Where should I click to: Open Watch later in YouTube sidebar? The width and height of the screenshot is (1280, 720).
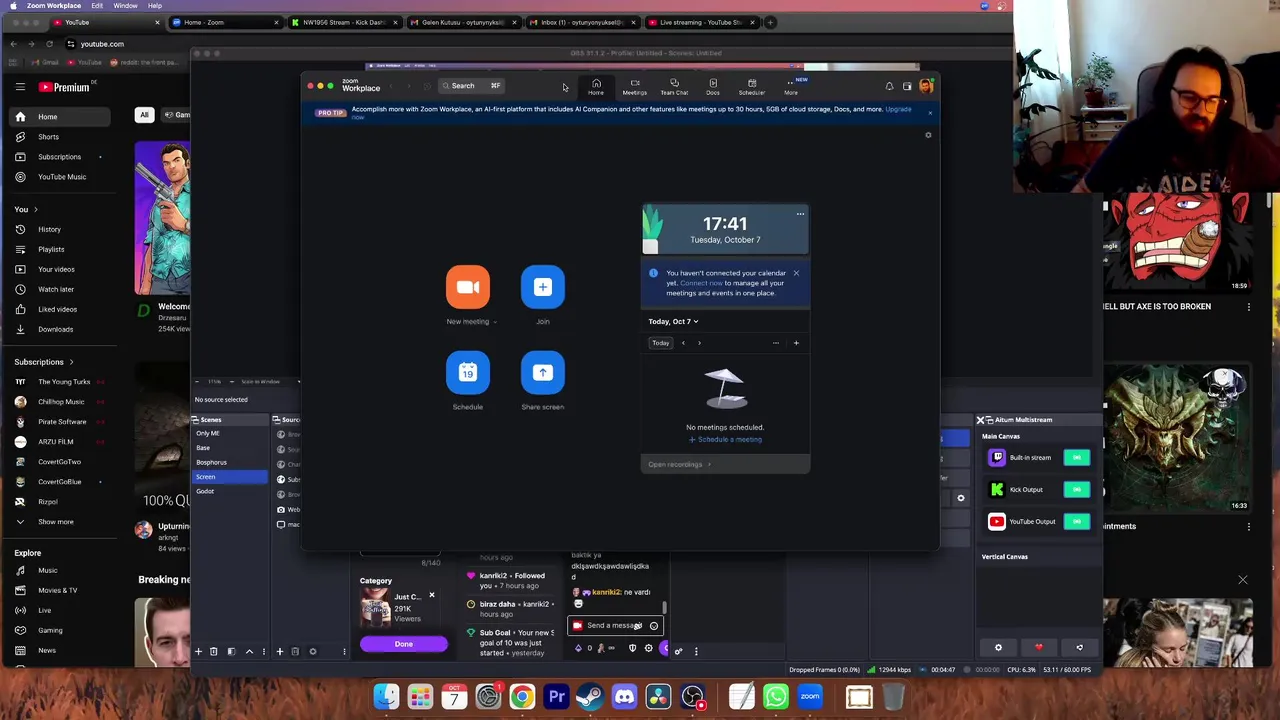point(58,289)
